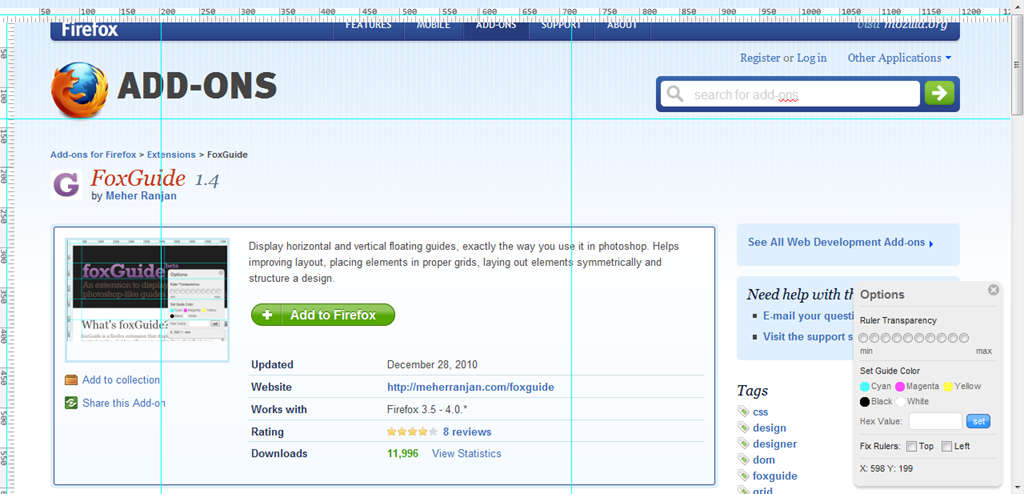
Task: Select the first (min) ruler transparency radio
Action: (863, 338)
